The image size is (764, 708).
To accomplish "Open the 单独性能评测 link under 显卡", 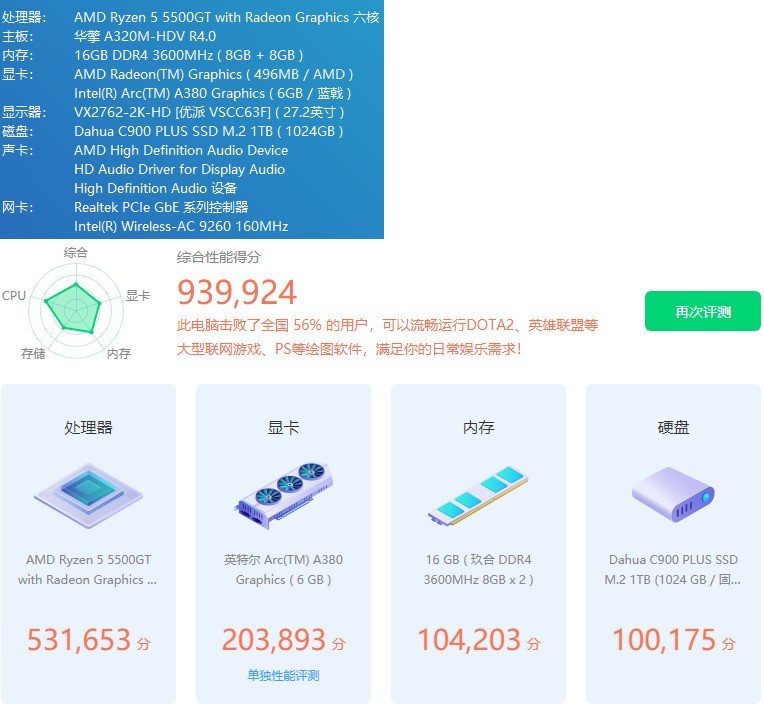I will click(x=283, y=675).
